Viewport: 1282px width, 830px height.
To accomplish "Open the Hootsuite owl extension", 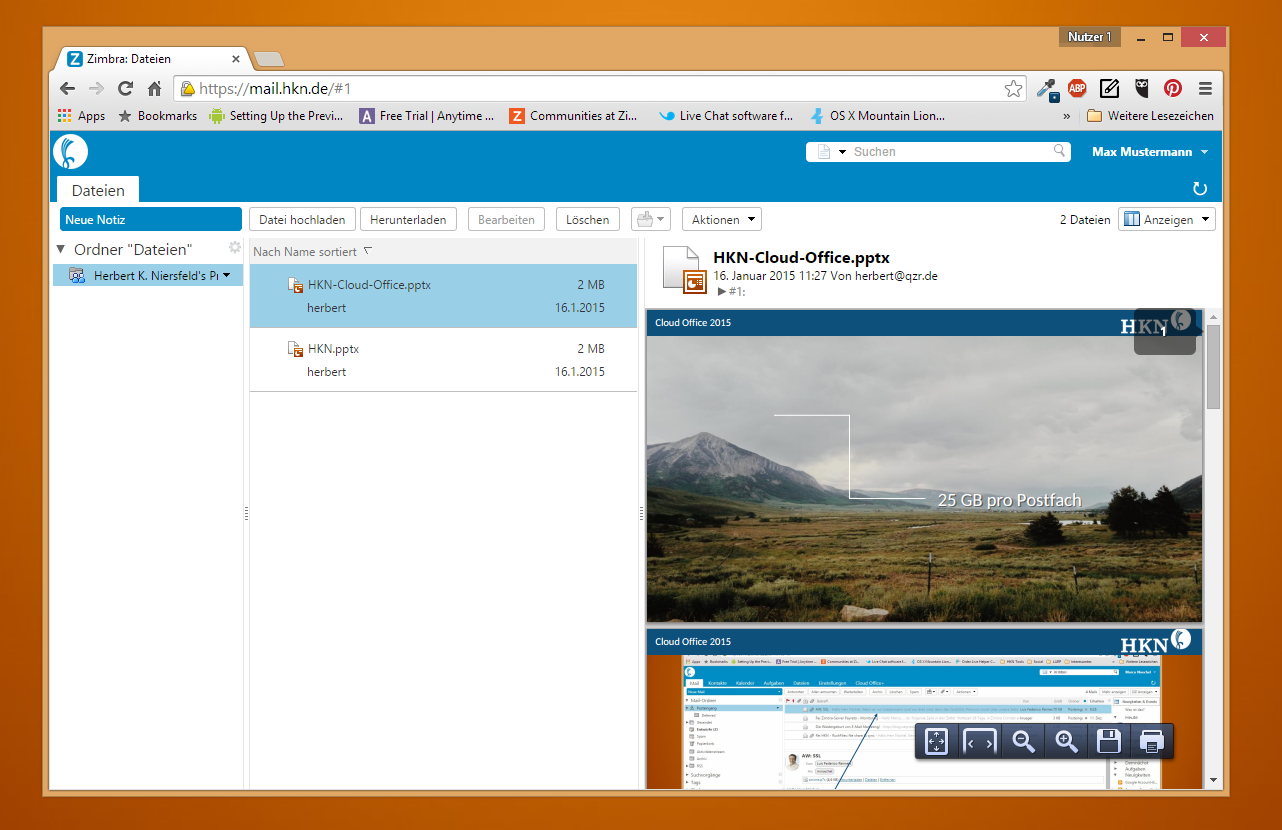I will pos(1141,88).
